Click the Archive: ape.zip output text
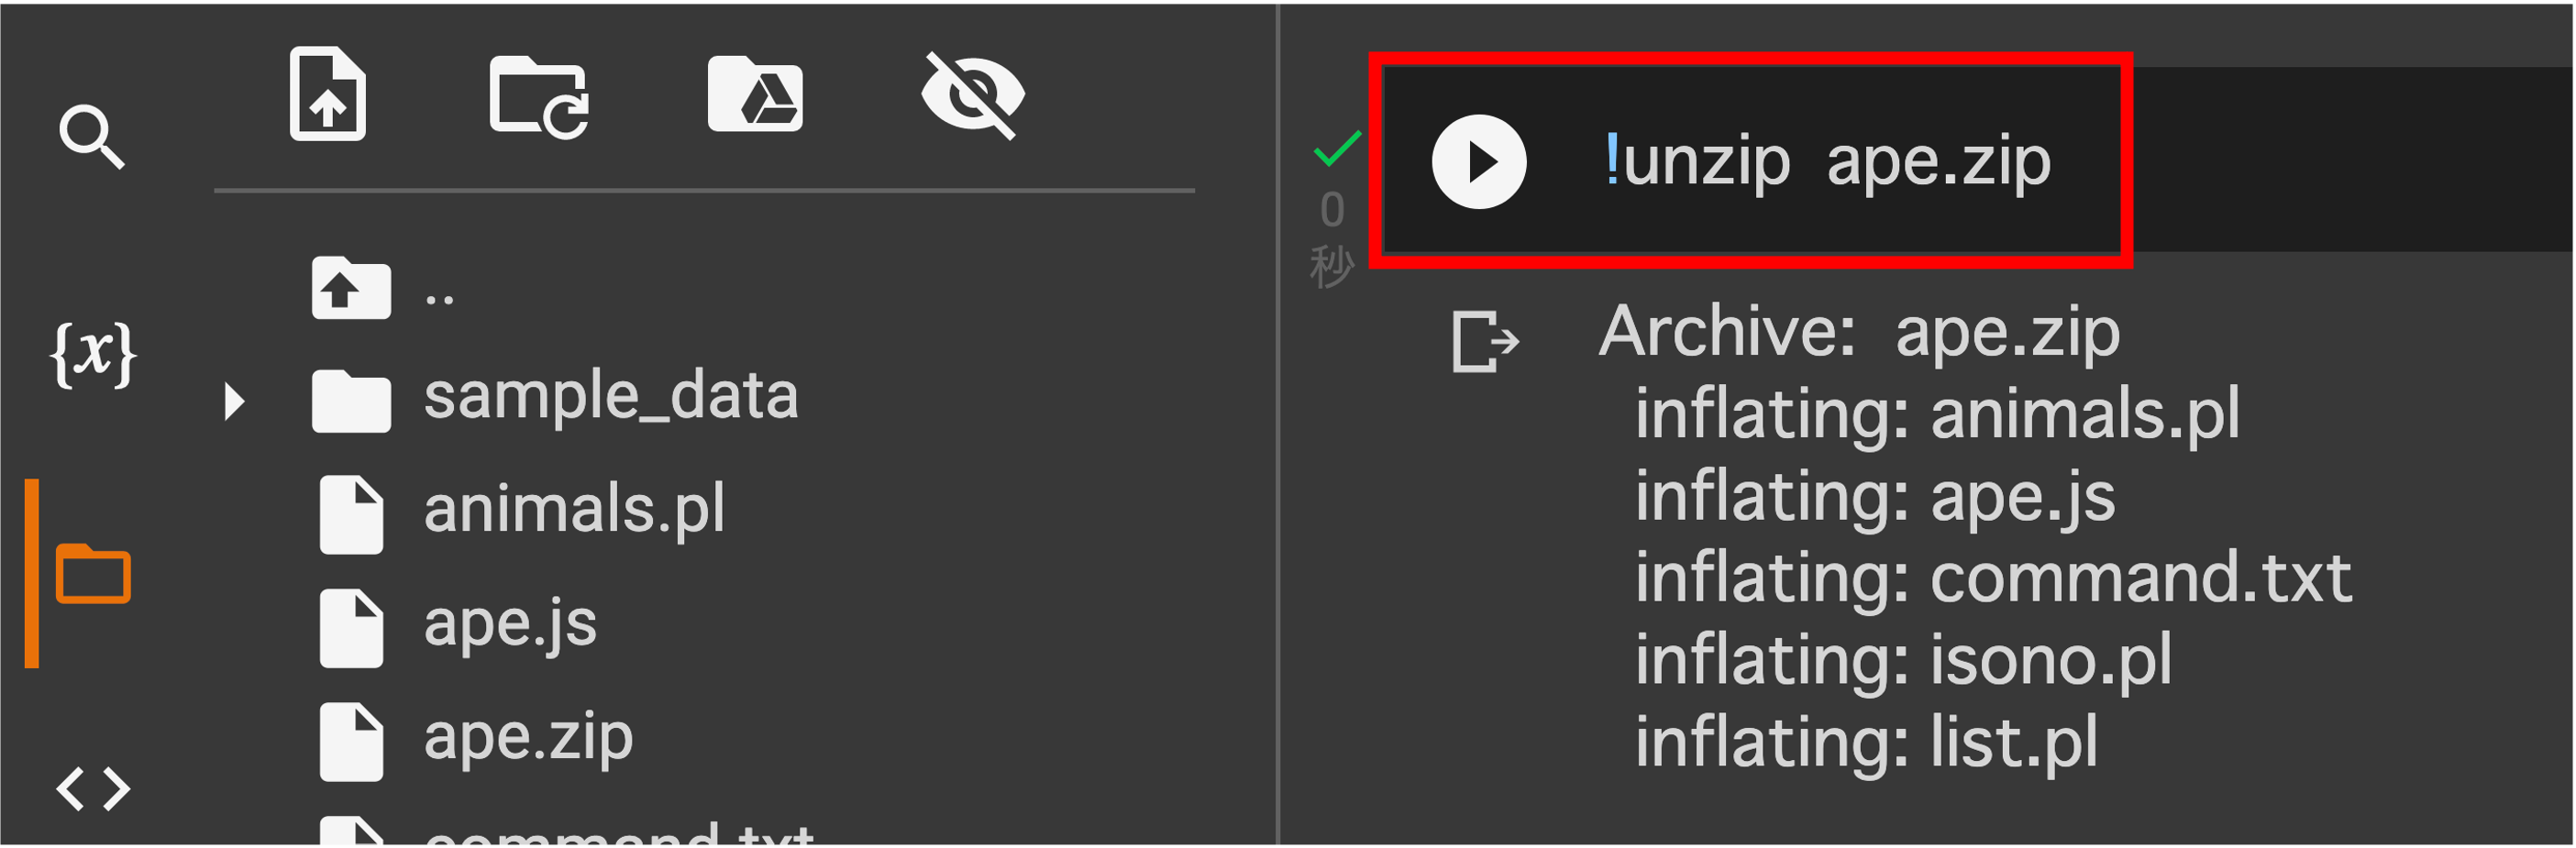 point(1859,332)
